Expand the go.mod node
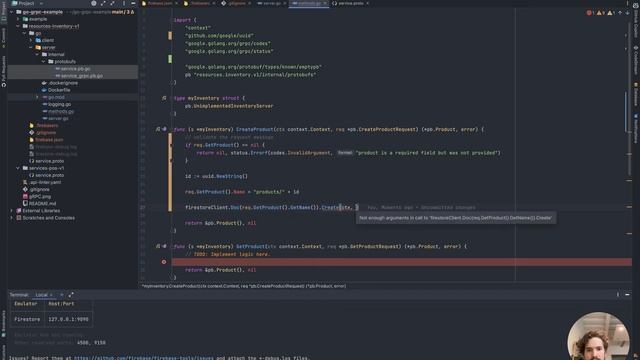The width and height of the screenshot is (640, 360). pos(37,97)
